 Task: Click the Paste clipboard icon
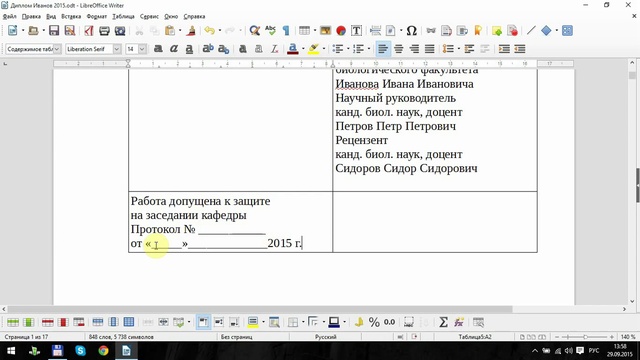tap(170, 31)
